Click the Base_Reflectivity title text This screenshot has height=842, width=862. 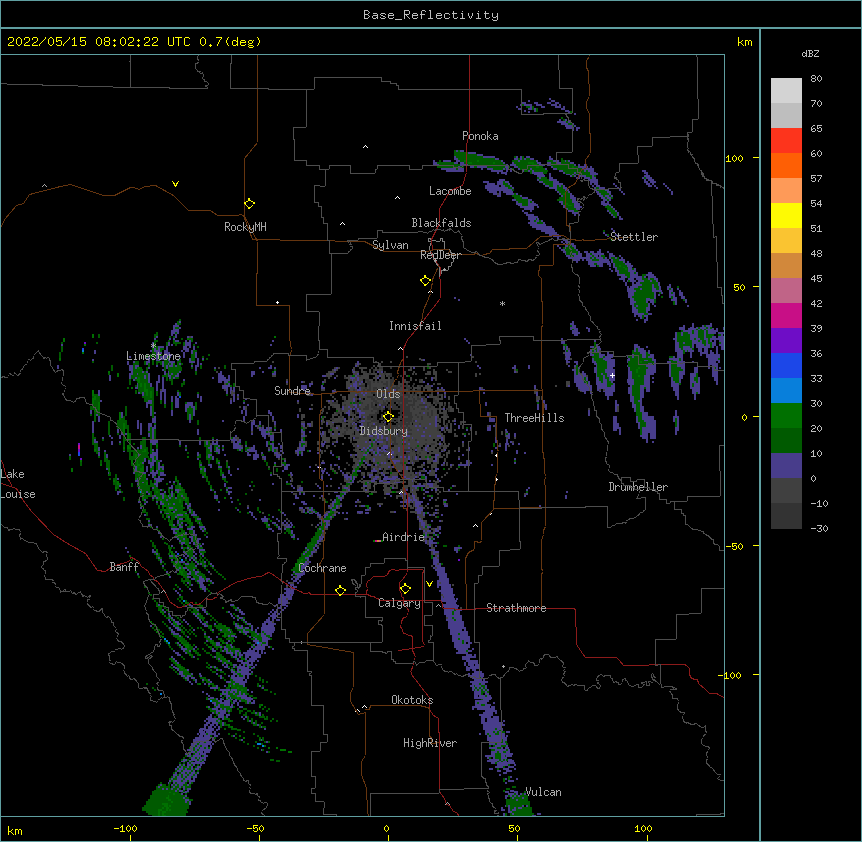point(431,15)
